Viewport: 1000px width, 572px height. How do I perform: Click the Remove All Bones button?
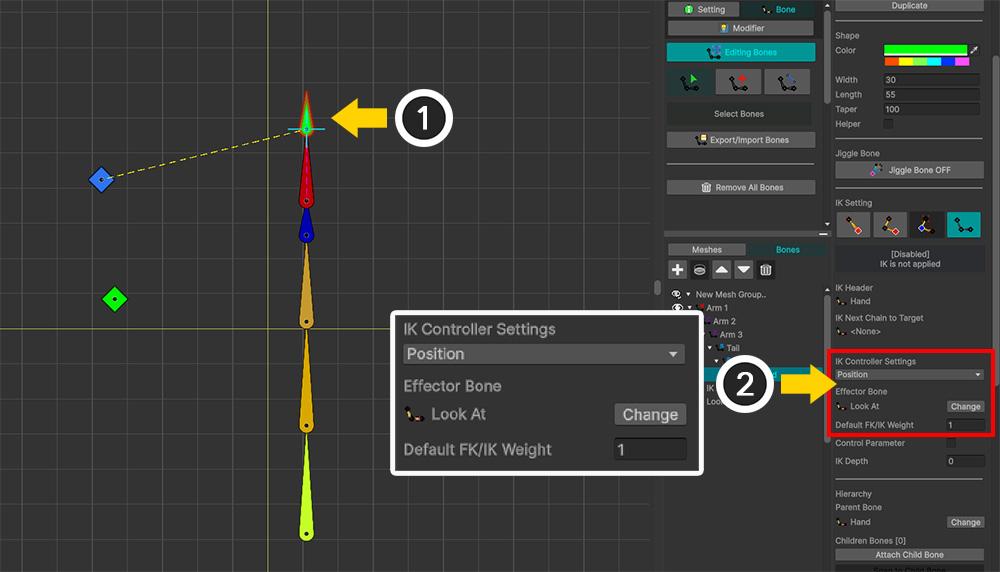(741, 187)
